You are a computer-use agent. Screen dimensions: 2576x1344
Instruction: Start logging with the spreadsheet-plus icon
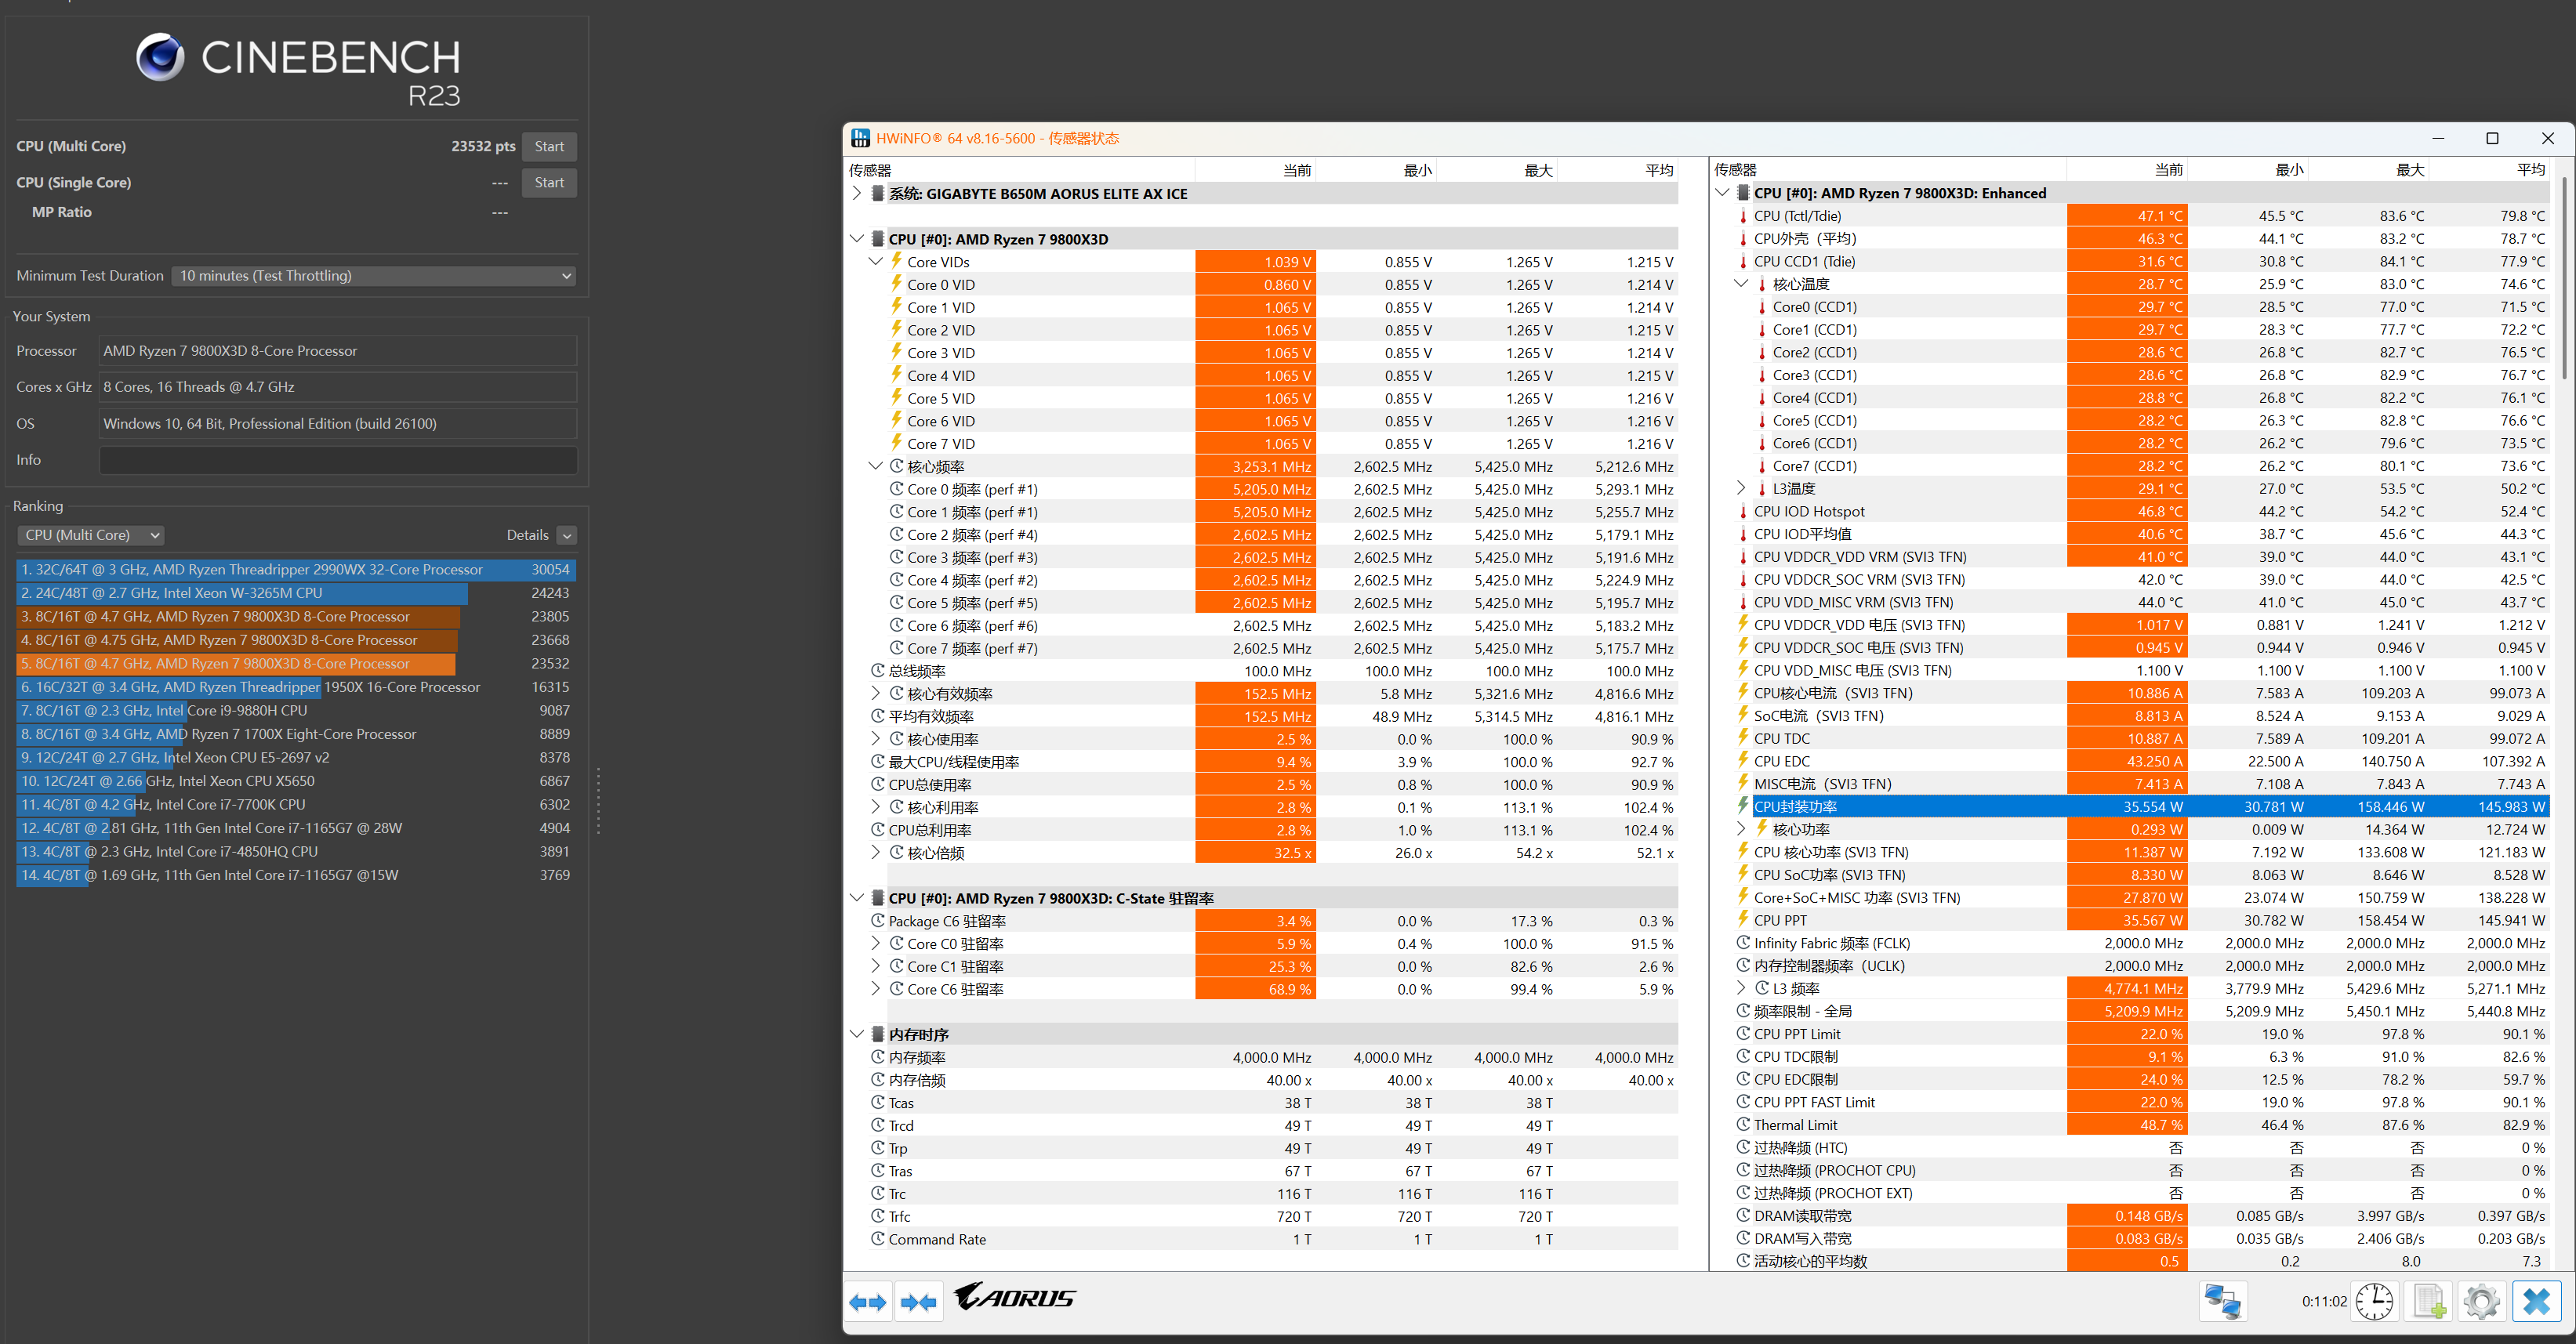click(2428, 1301)
